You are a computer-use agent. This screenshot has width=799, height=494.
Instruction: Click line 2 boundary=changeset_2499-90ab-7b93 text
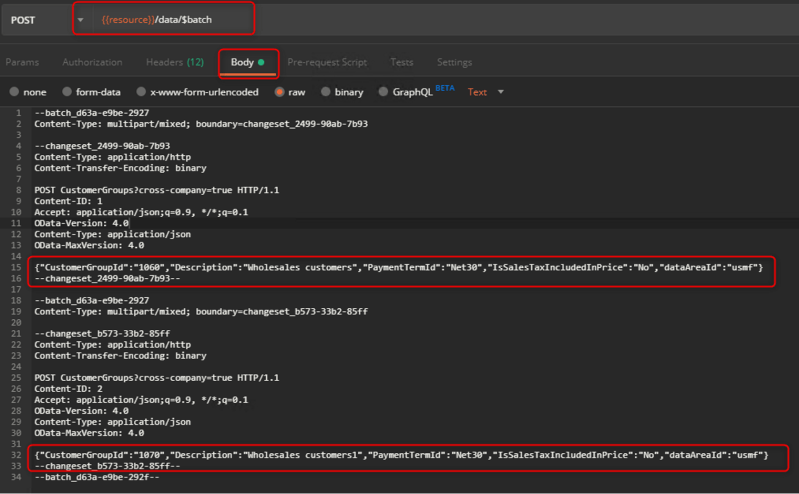point(282,124)
